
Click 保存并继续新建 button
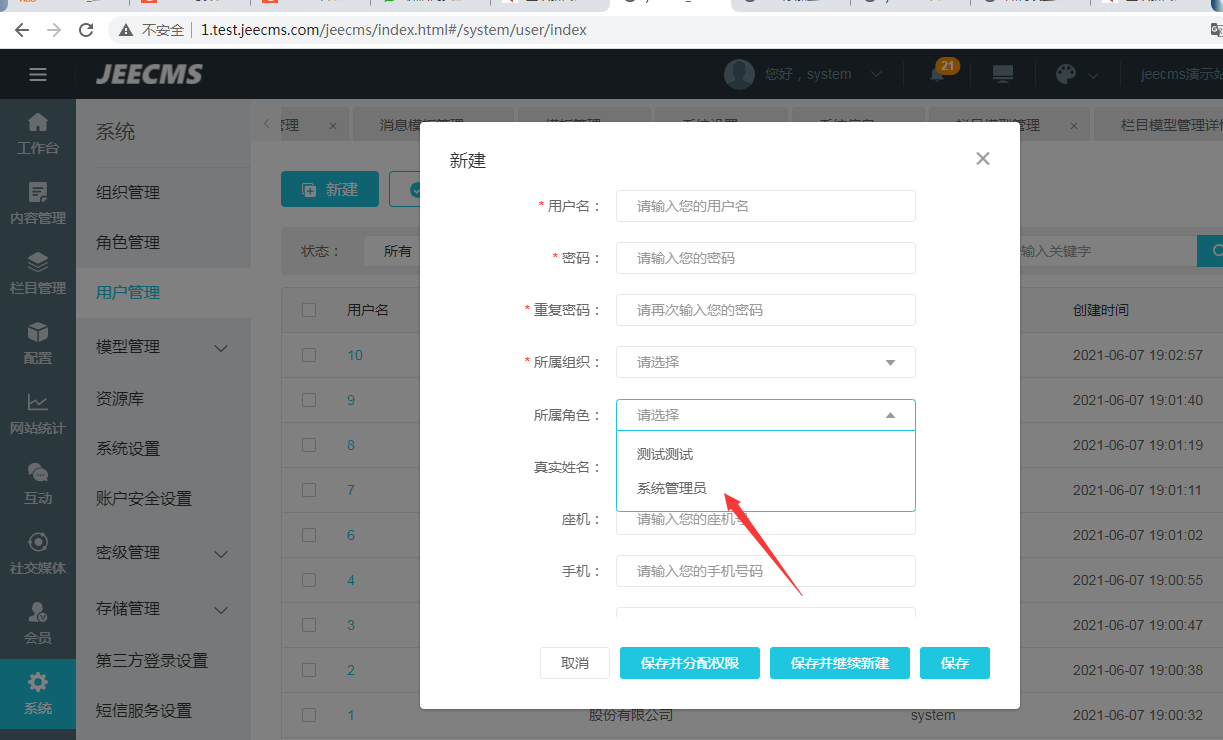[840, 663]
